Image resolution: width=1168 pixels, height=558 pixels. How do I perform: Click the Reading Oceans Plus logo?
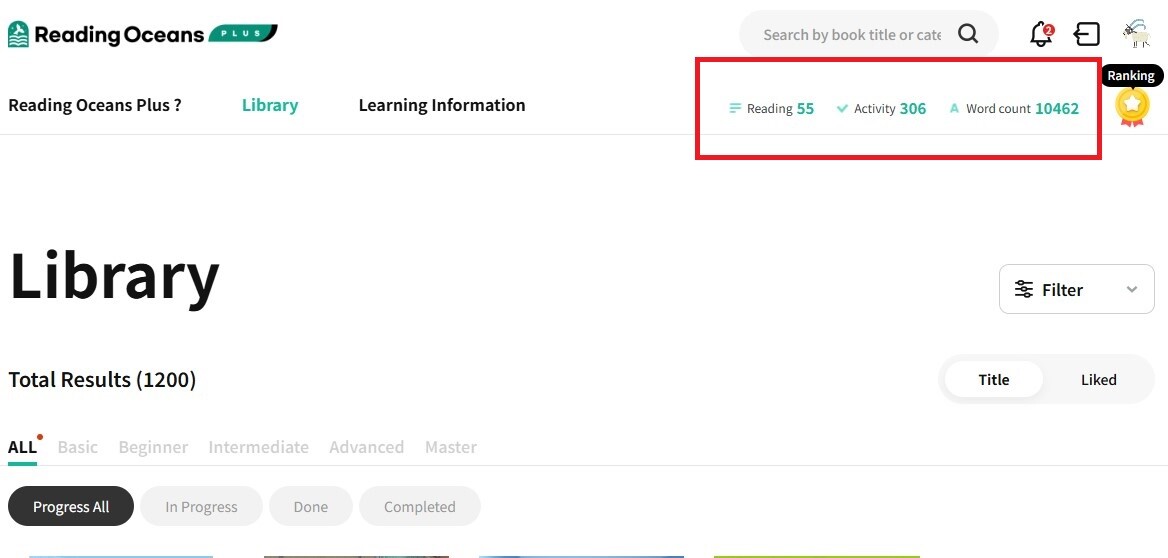(x=142, y=35)
